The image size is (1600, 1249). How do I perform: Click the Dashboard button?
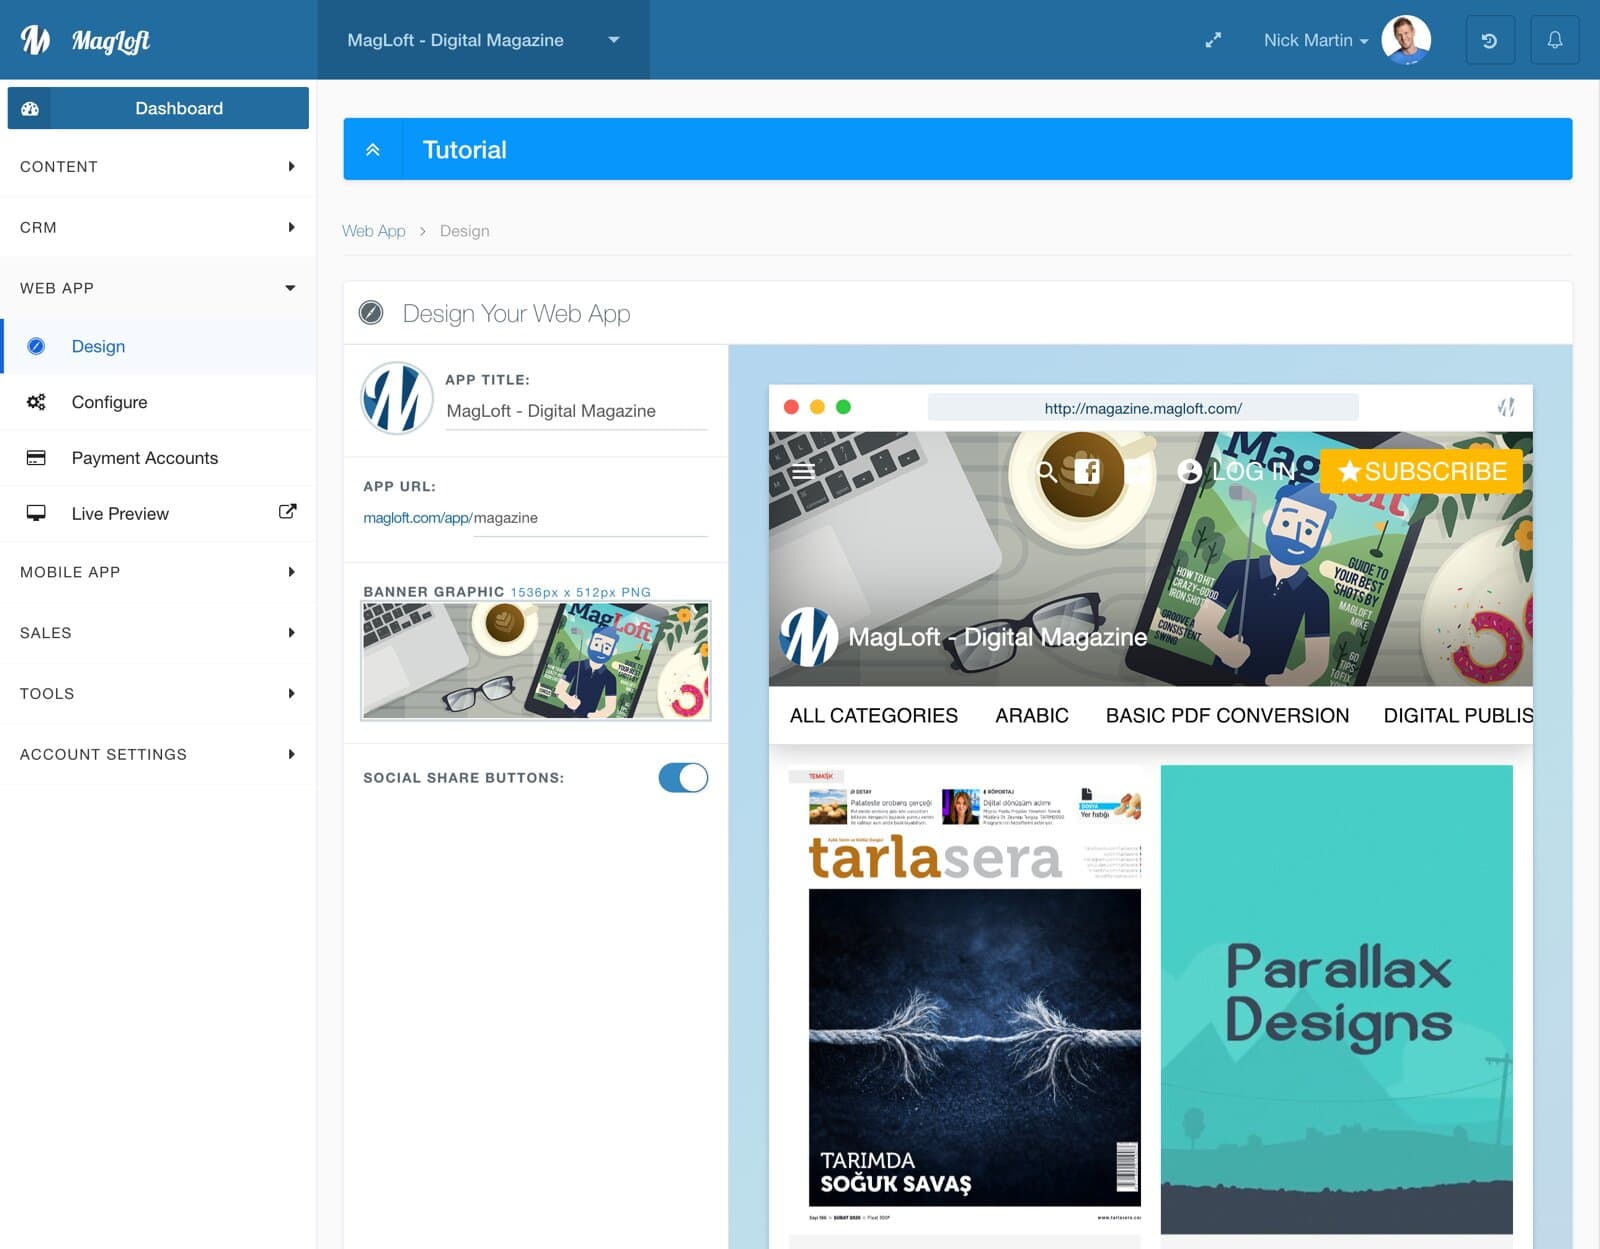[x=158, y=108]
